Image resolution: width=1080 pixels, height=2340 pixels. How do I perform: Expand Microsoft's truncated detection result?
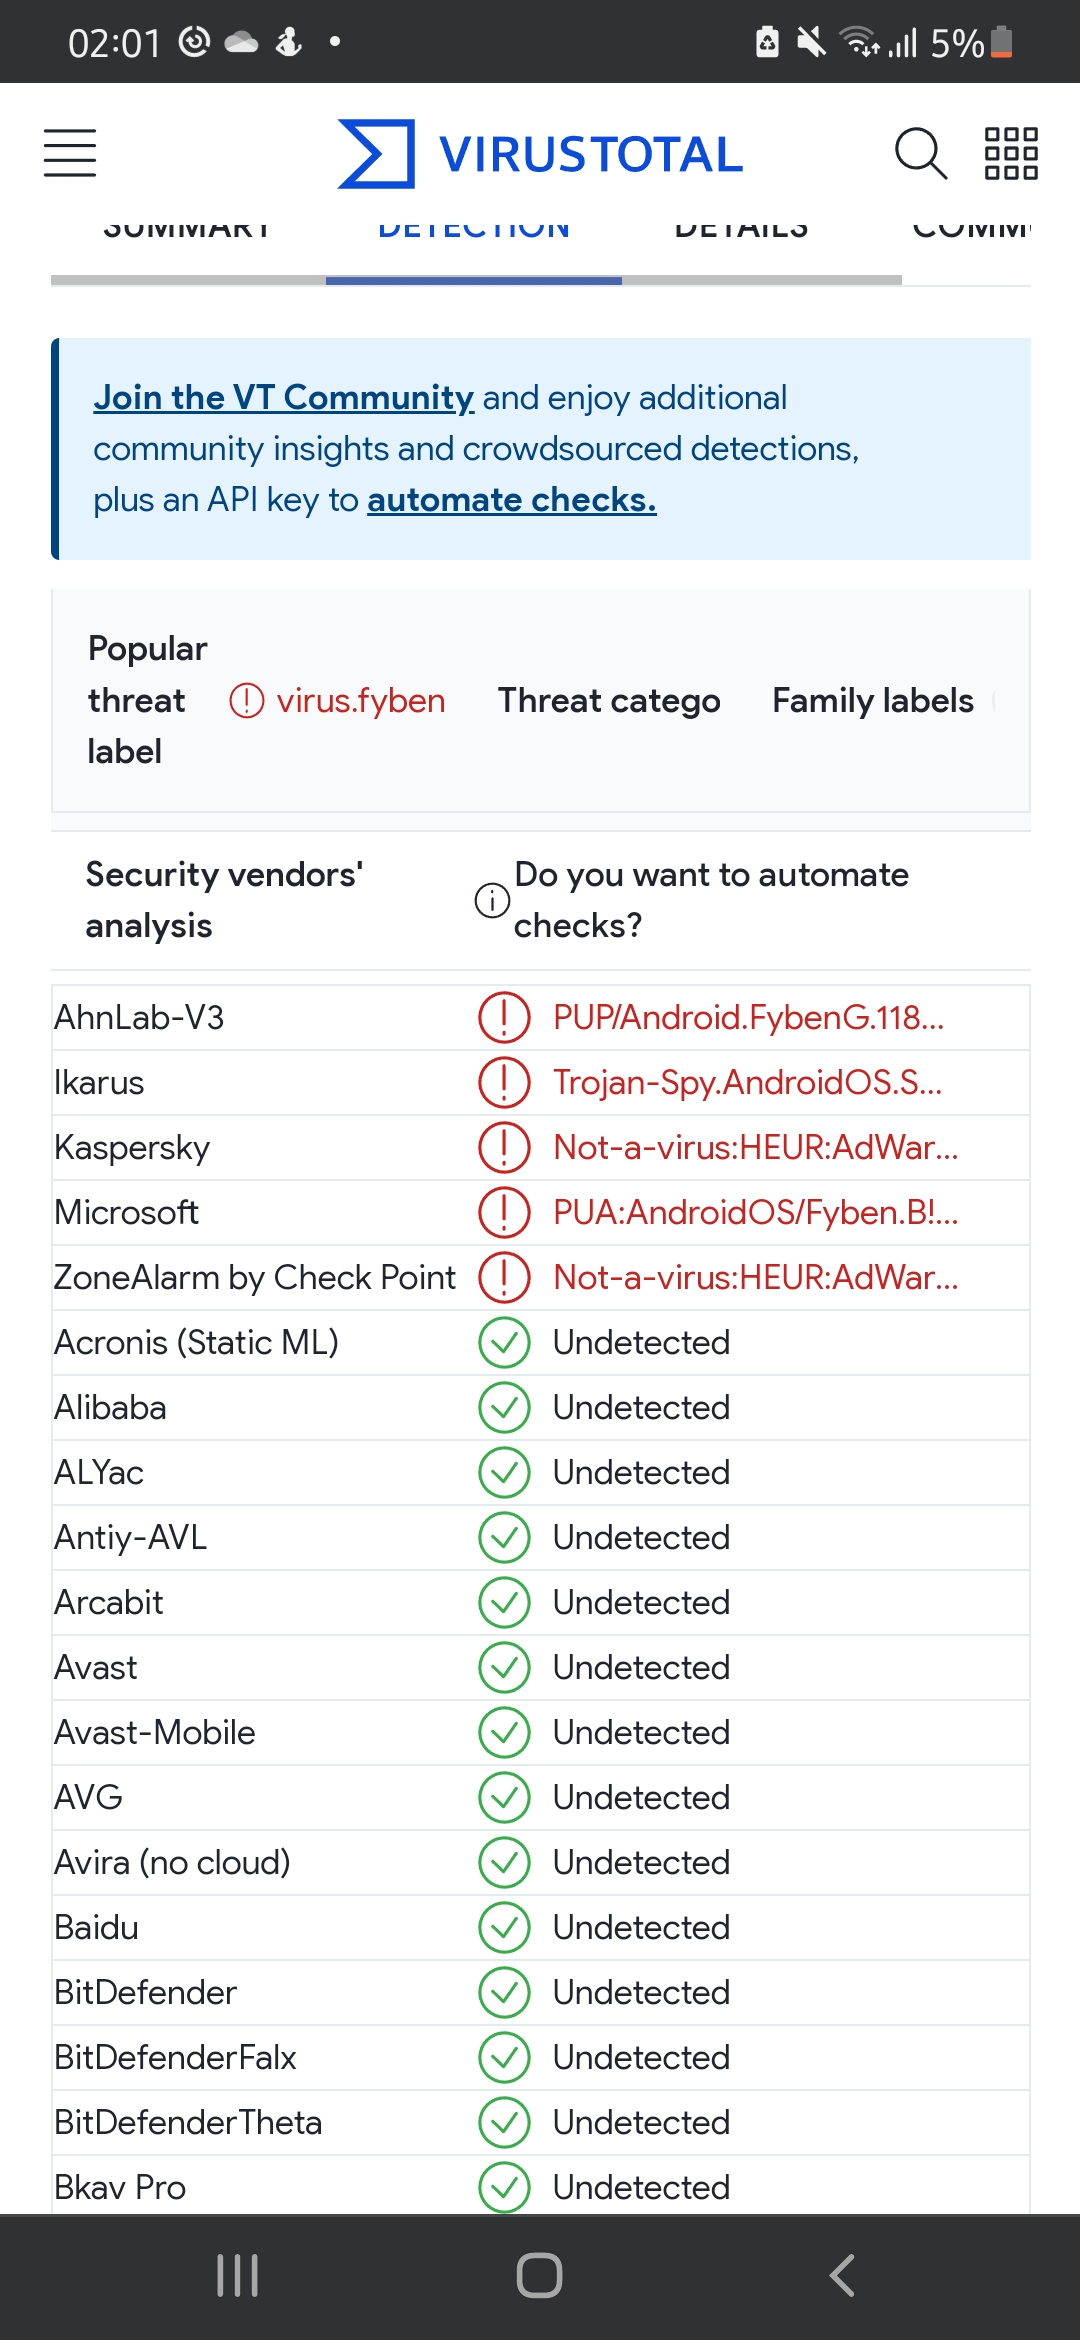pos(754,1212)
